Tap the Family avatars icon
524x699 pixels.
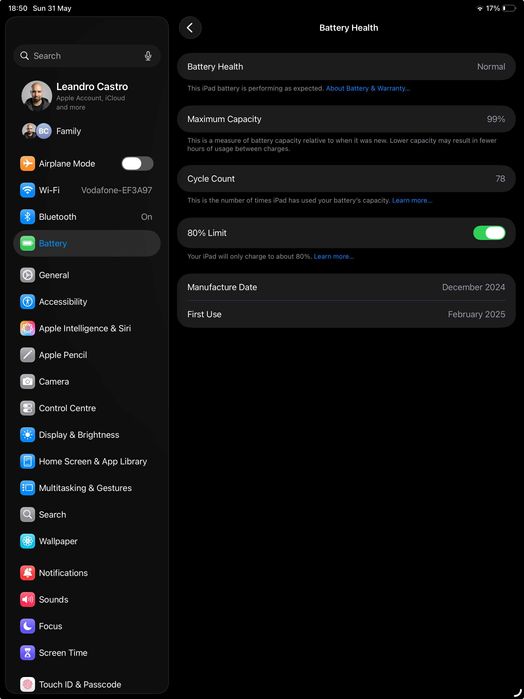pyautogui.click(x=37, y=131)
